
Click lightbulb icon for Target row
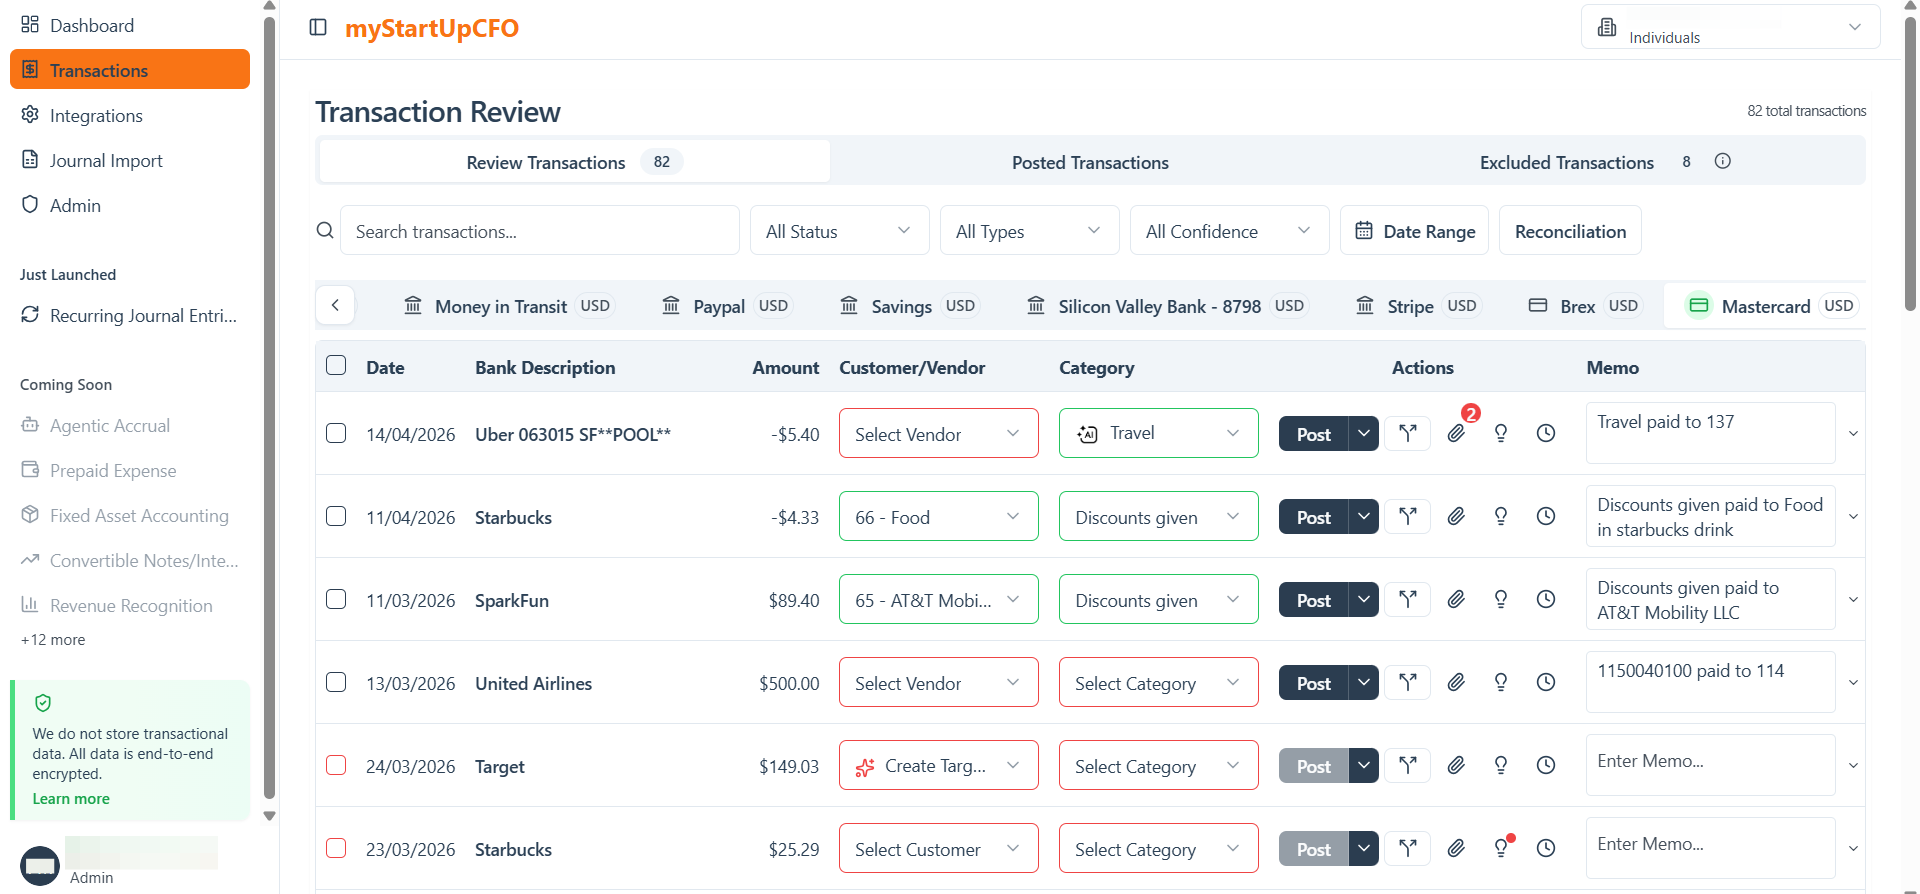tap(1501, 765)
